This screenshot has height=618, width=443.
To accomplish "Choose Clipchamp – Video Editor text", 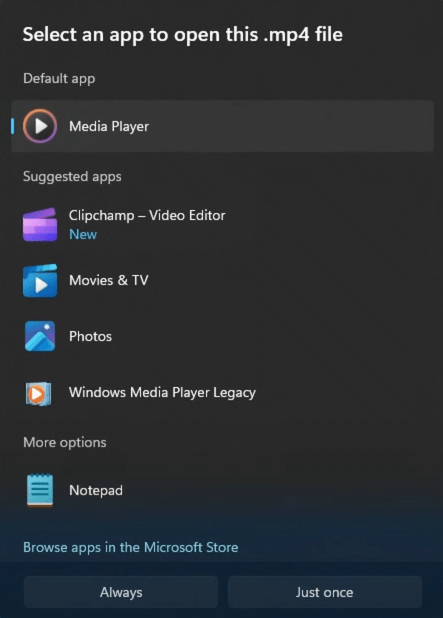I will (147, 215).
